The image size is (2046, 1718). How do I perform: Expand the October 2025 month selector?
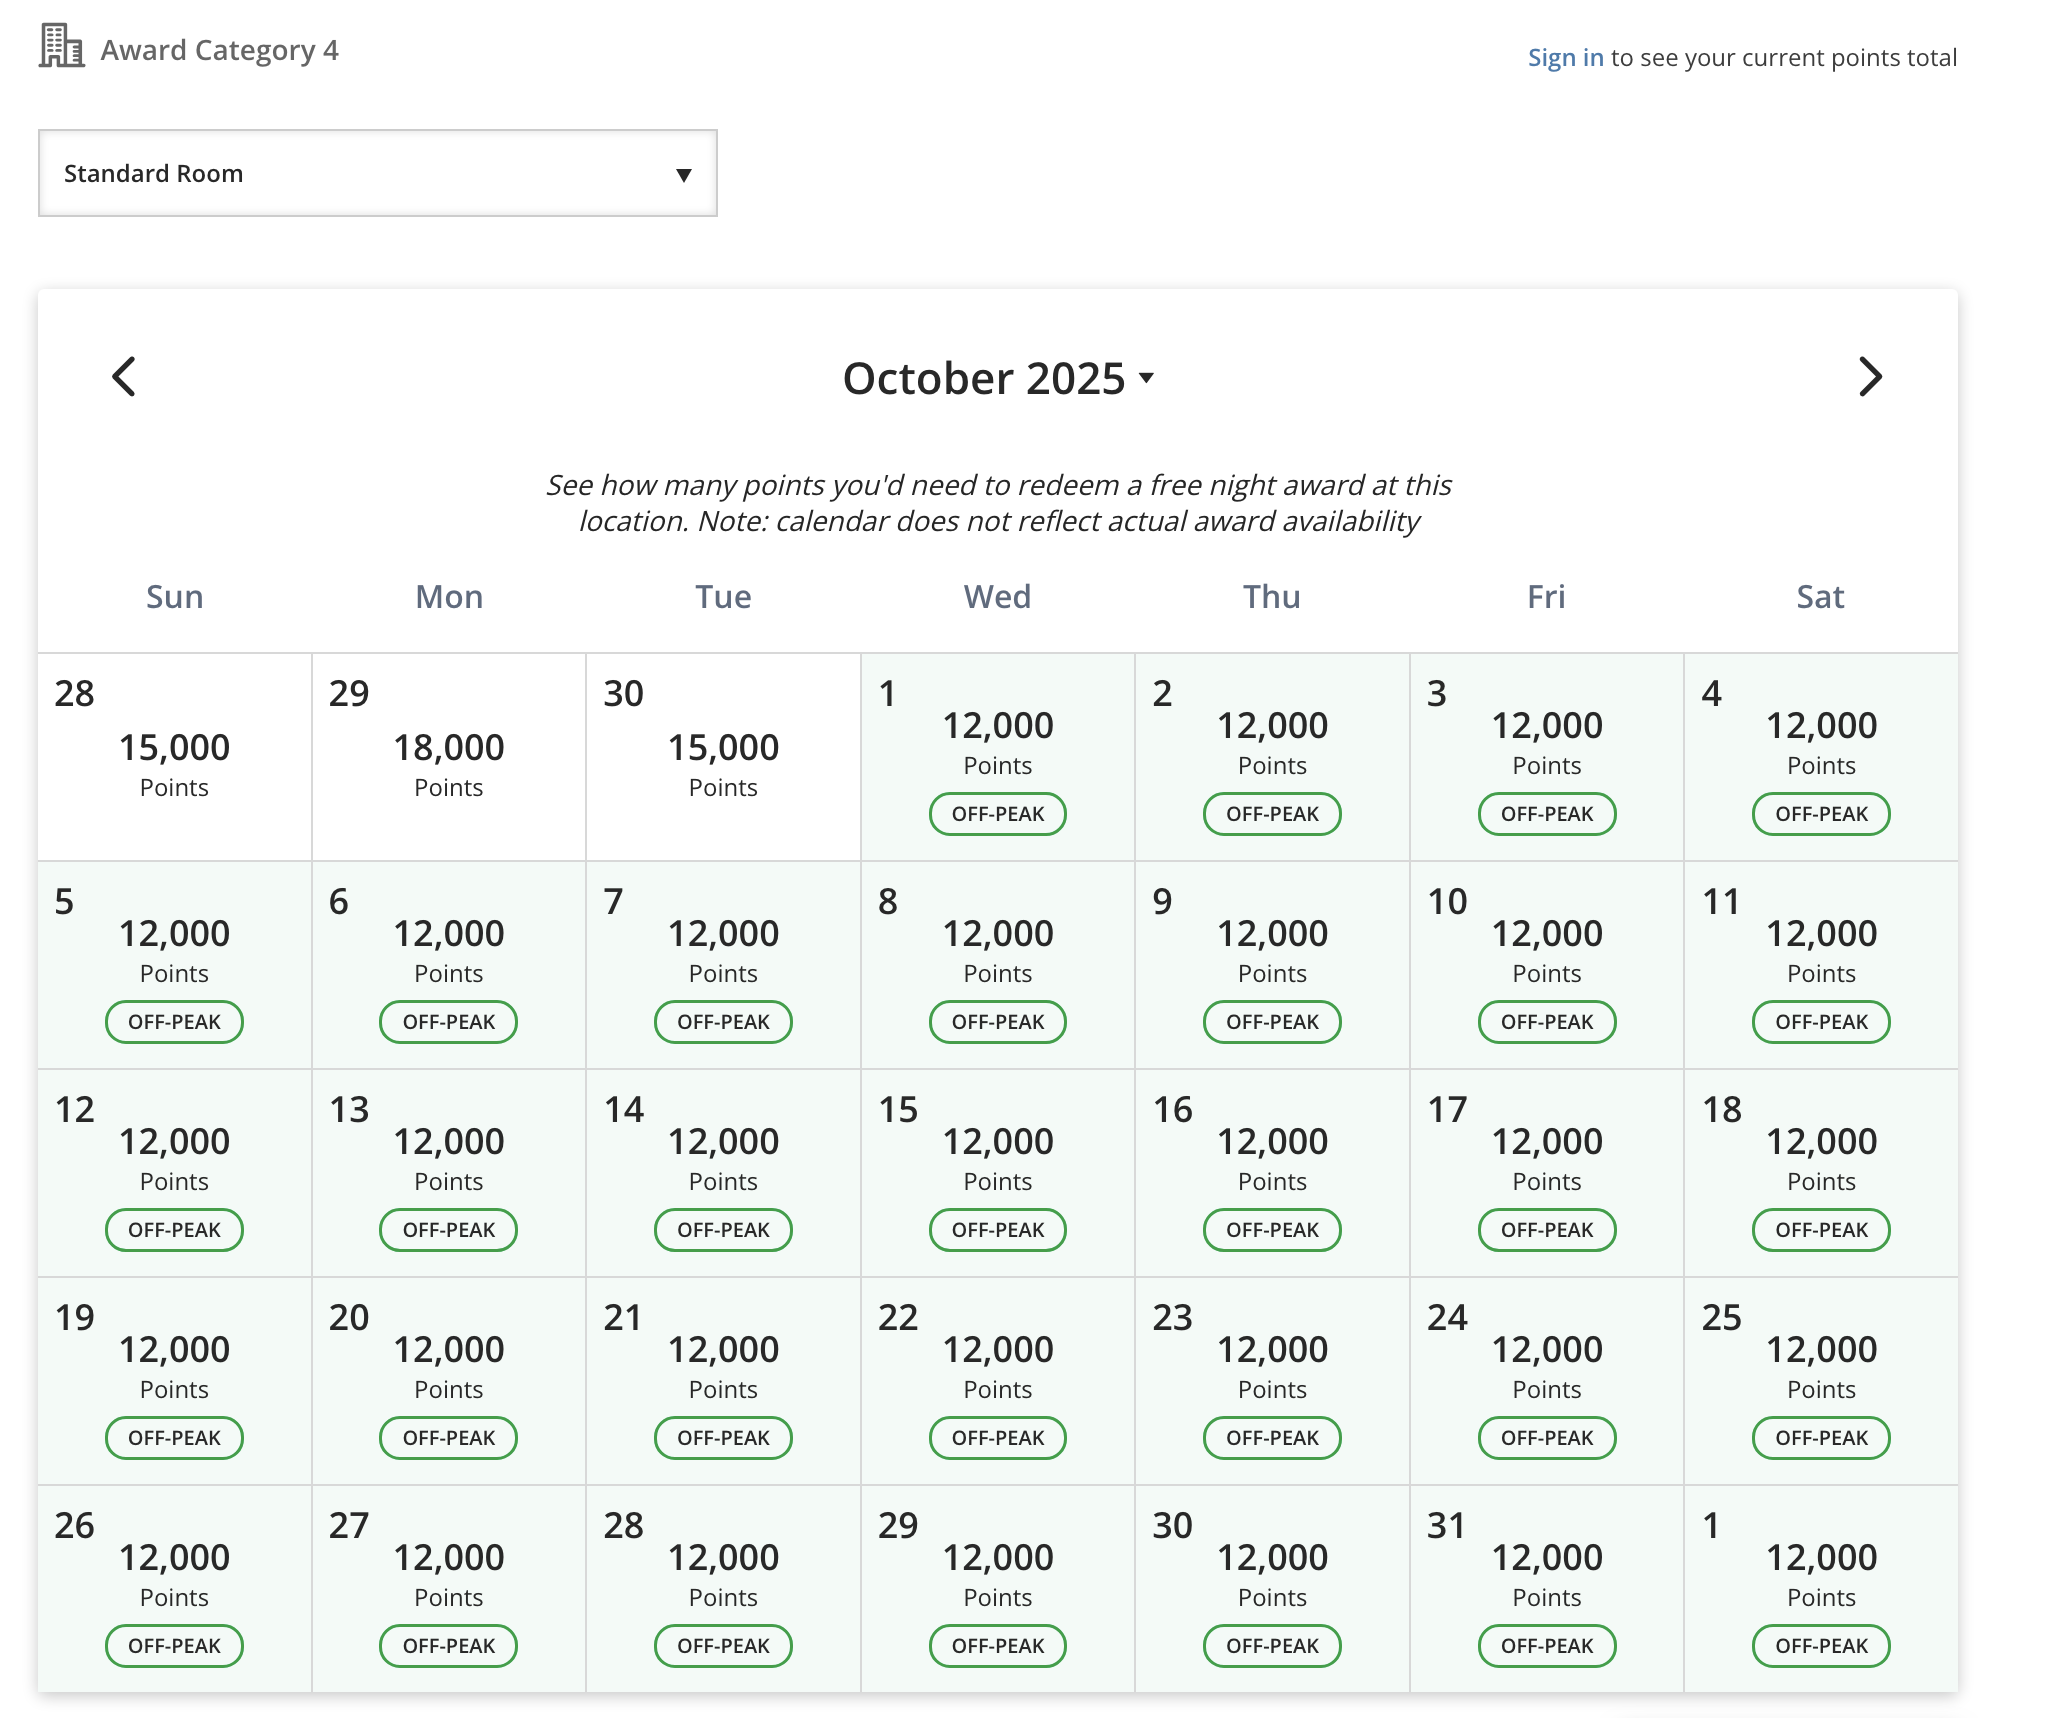point(998,378)
